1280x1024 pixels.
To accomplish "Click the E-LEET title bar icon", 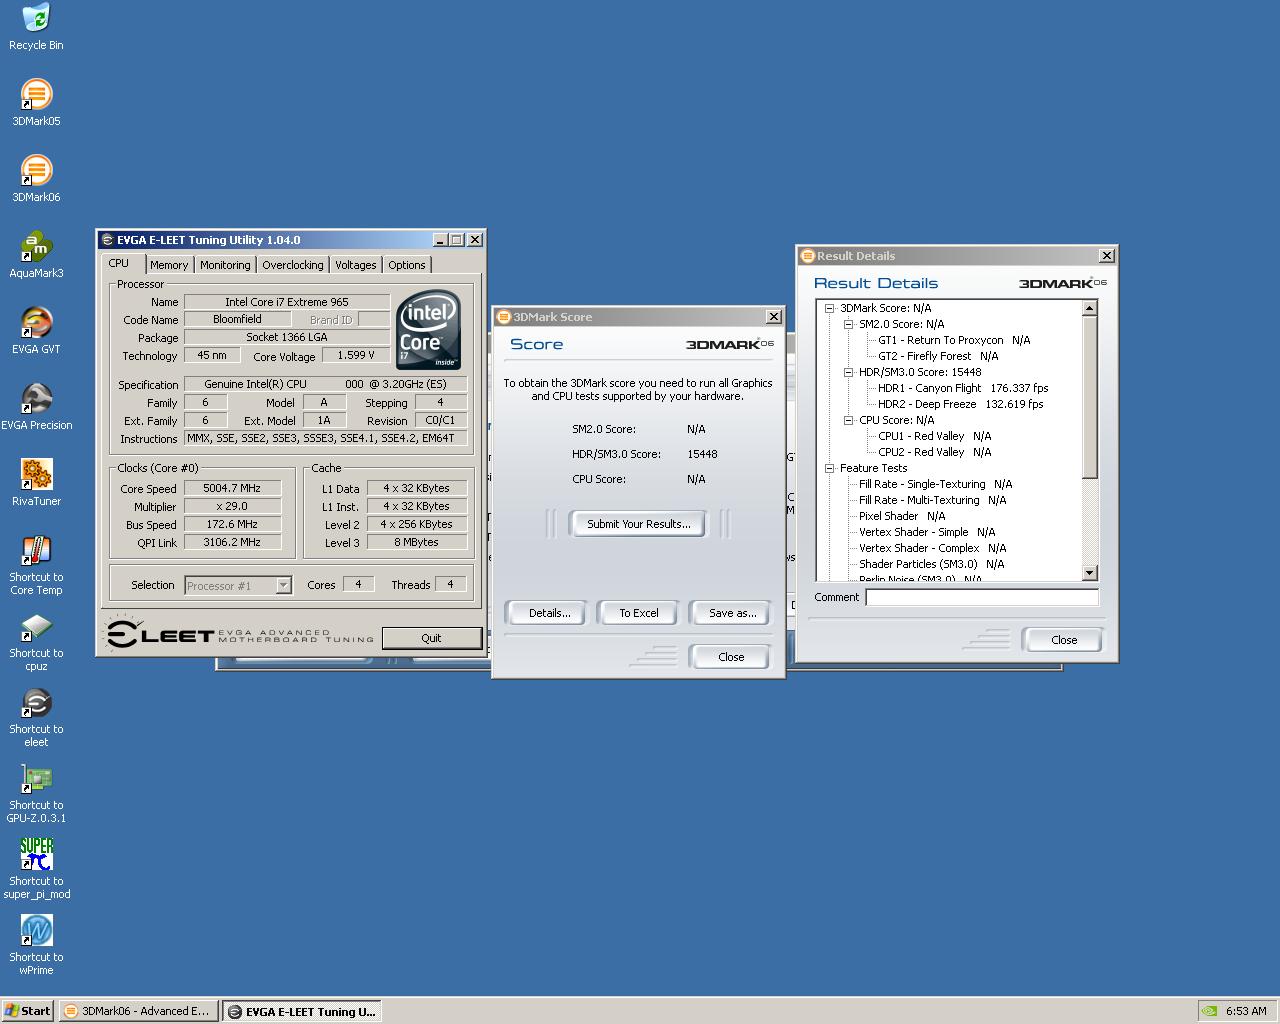I will (x=107, y=240).
